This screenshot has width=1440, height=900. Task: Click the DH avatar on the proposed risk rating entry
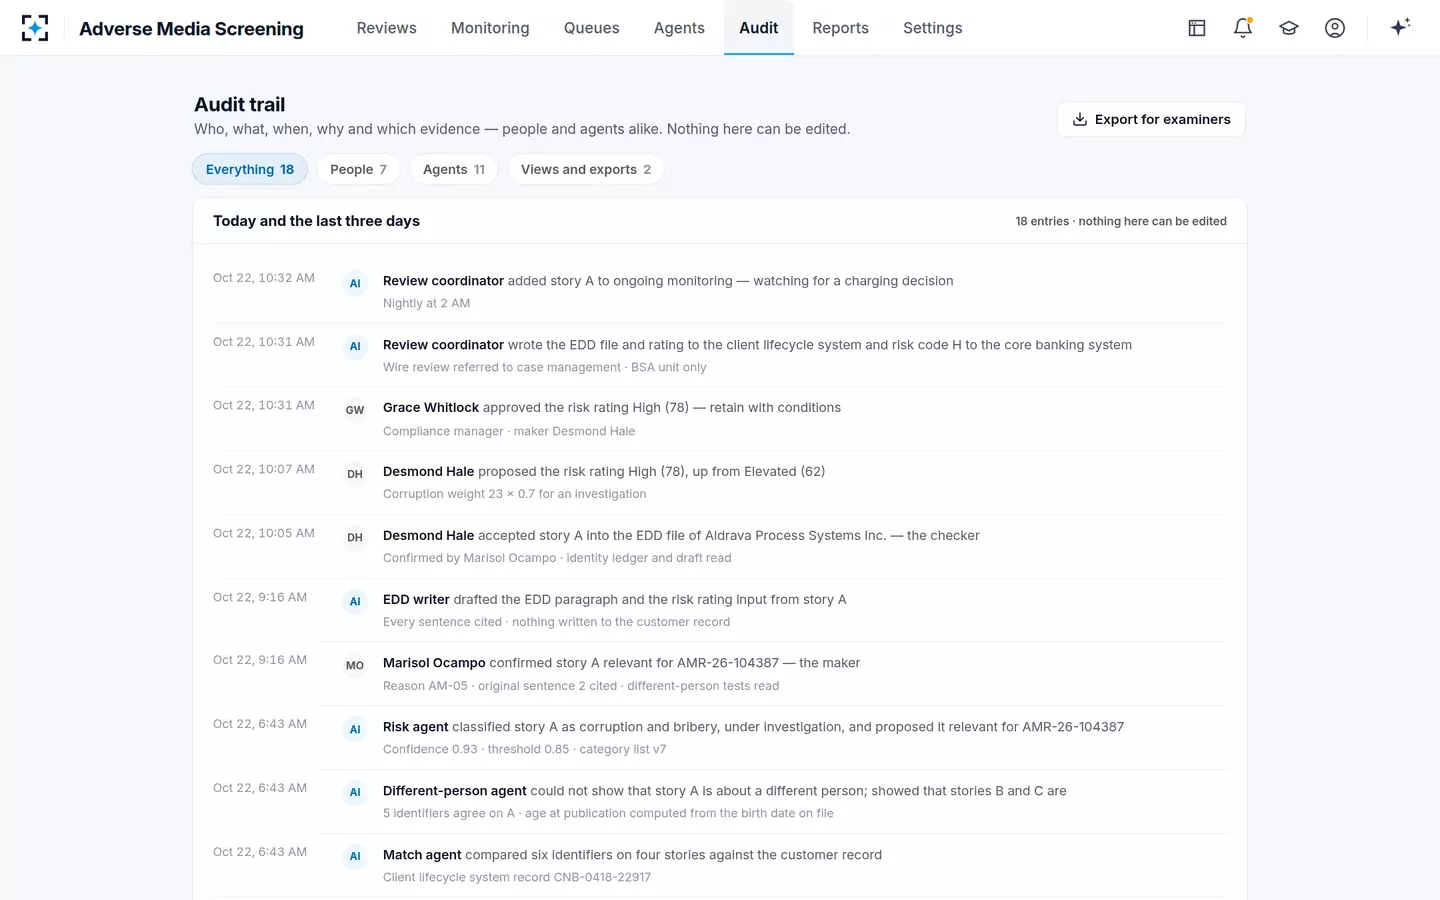(355, 474)
